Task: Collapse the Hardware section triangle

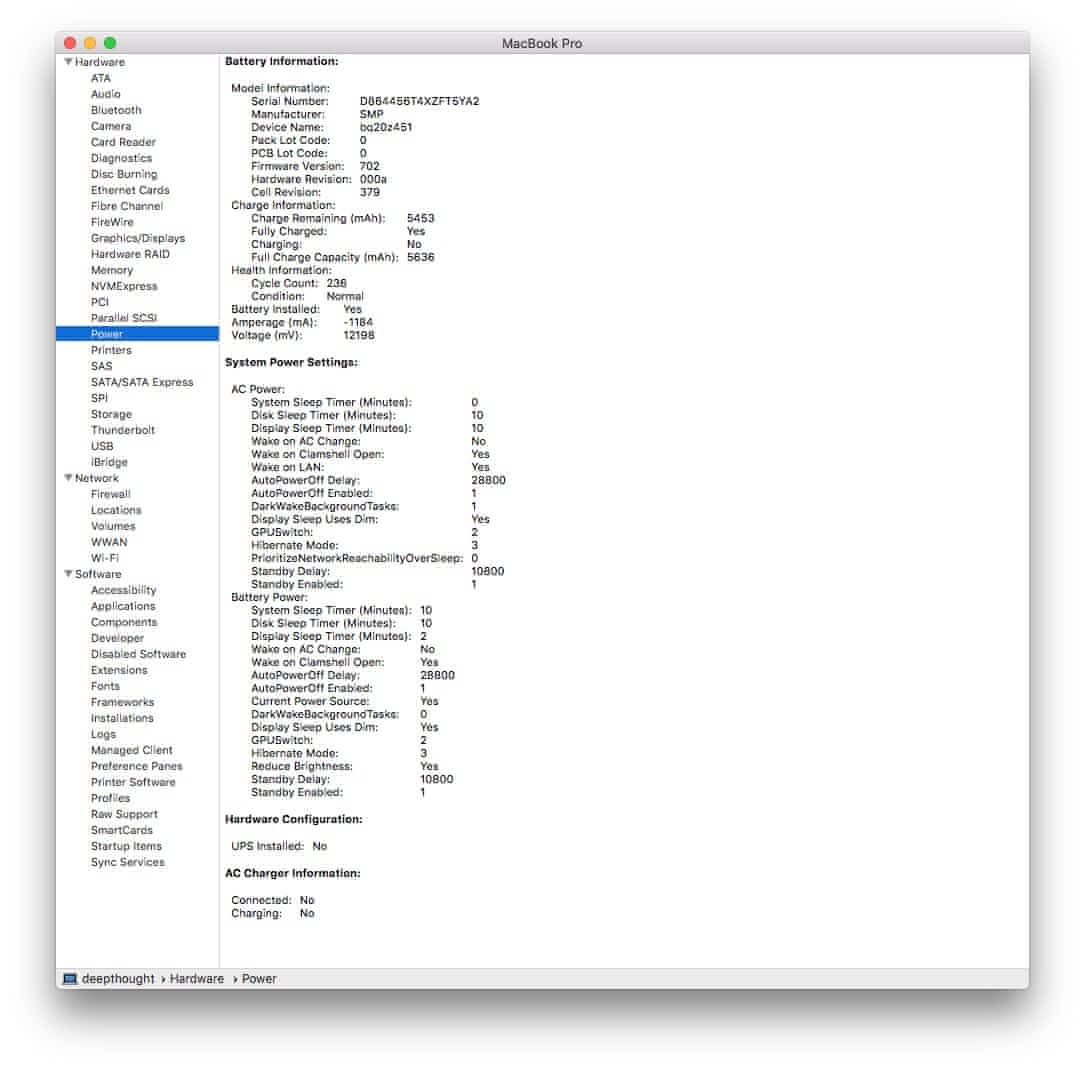Action: (68, 62)
